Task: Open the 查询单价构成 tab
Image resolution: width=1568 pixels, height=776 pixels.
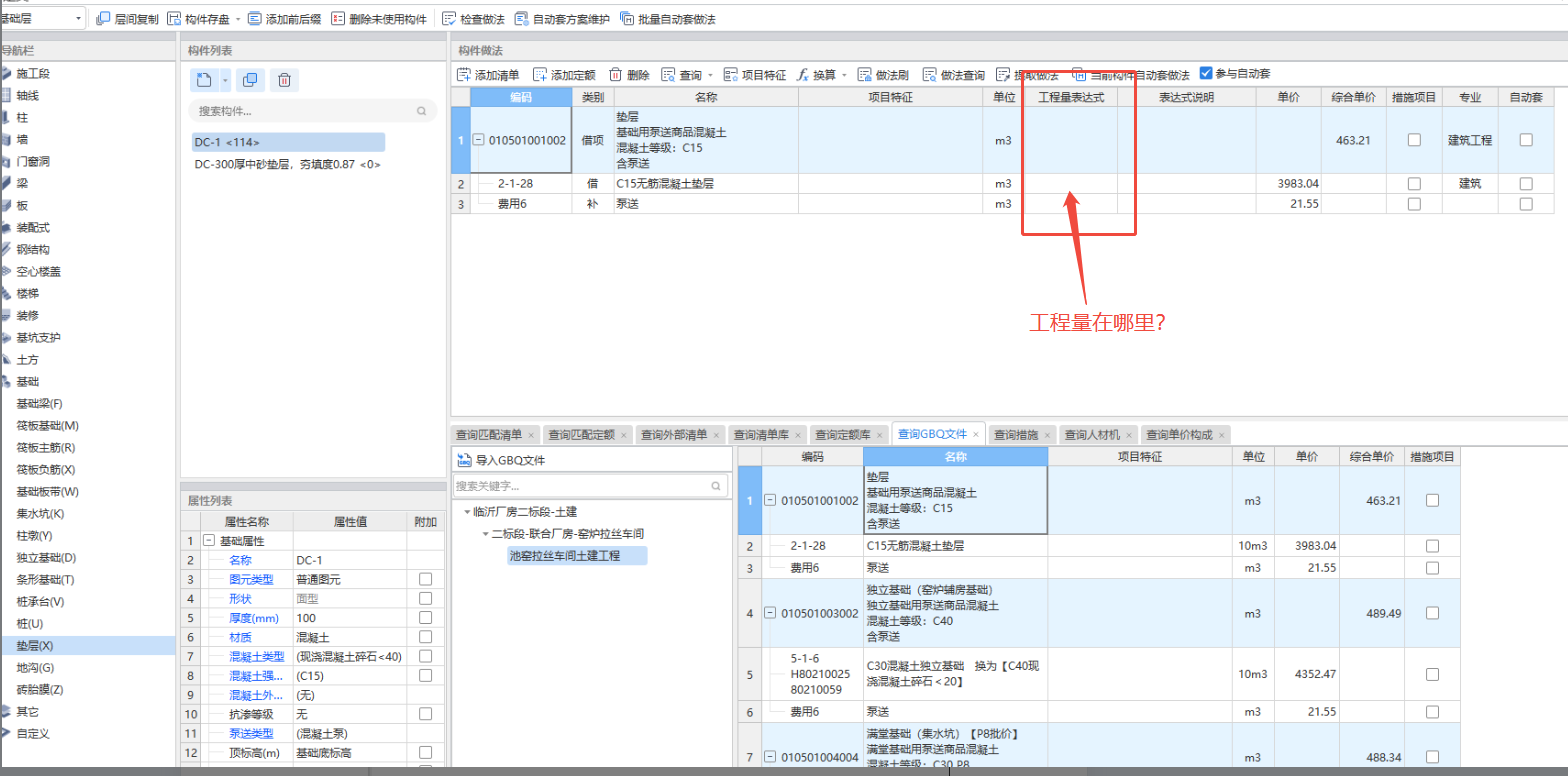Action: pos(1179,435)
